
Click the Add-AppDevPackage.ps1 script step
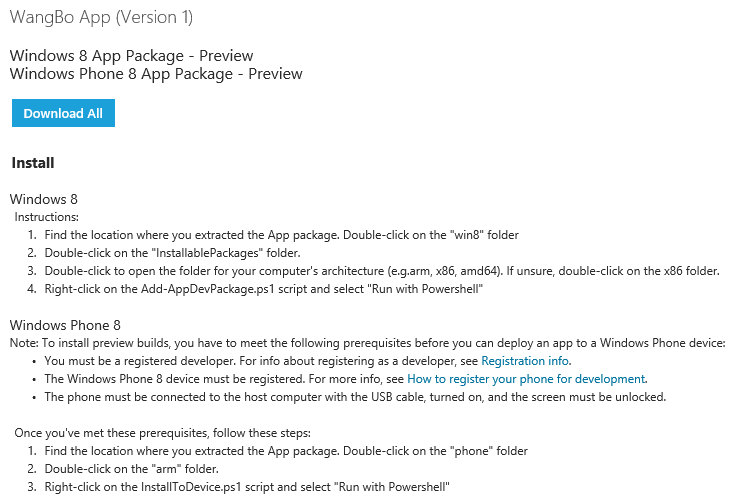tap(264, 289)
